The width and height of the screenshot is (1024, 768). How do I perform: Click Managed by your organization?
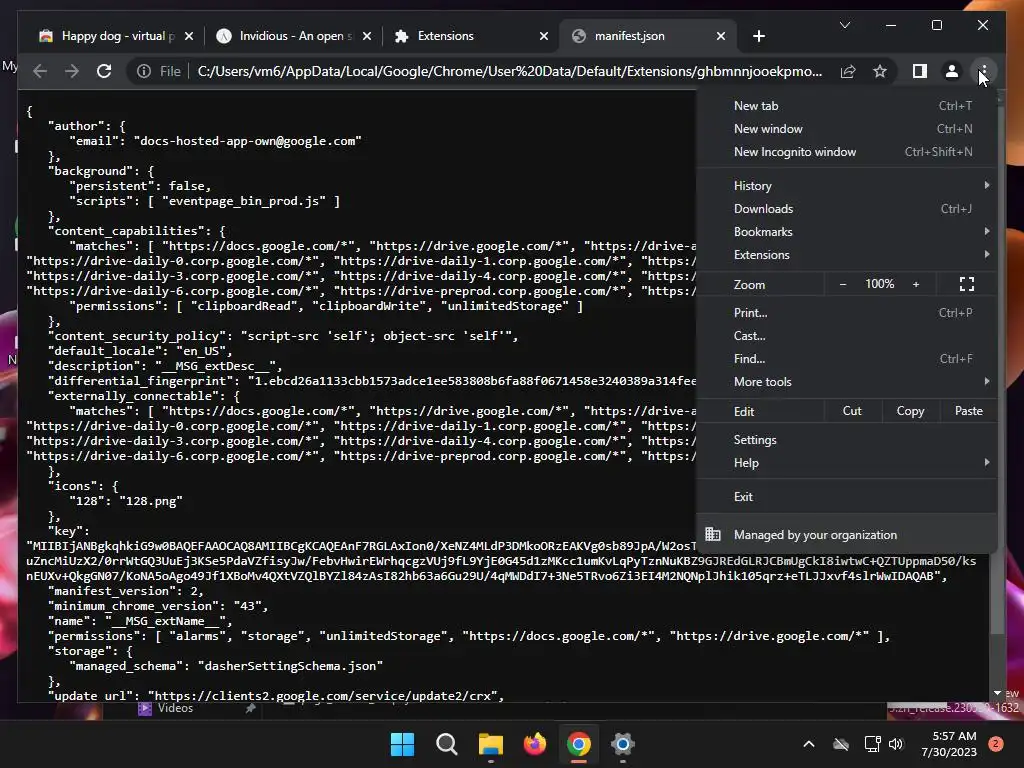(847, 535)
